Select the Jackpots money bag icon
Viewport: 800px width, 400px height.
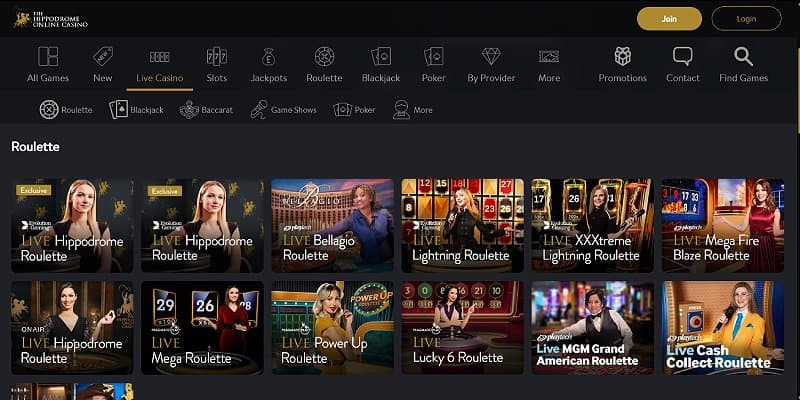(x=268, y=57)
